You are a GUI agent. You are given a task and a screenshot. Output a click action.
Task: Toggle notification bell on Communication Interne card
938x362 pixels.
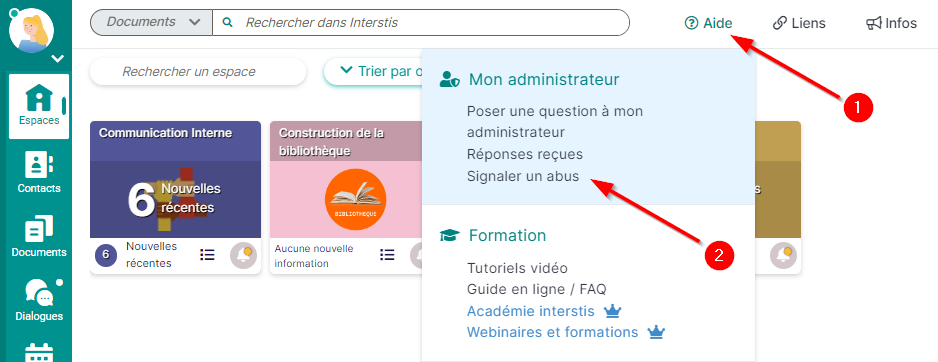(x=243, y=255)
